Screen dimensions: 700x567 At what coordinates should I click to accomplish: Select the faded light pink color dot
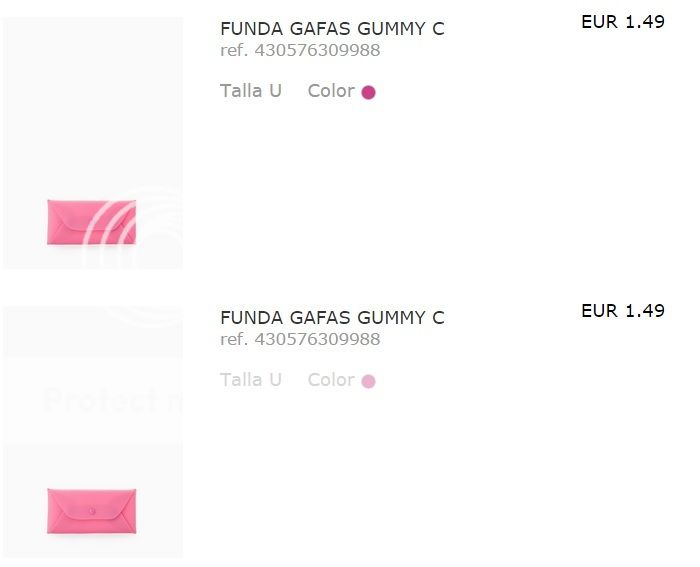point(368,381)
